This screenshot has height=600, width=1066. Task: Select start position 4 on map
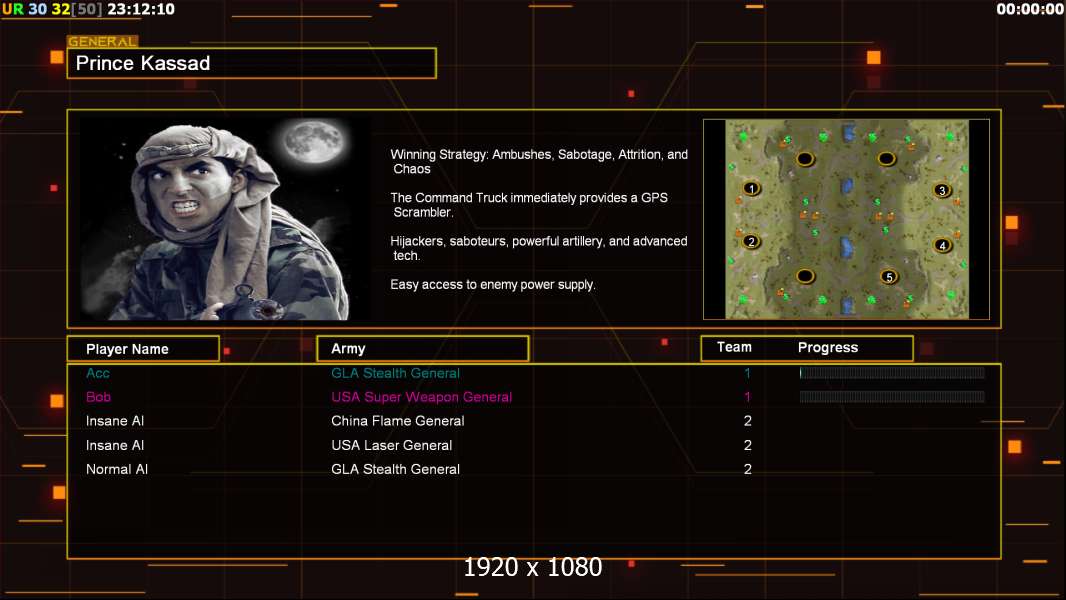(942, 245)
